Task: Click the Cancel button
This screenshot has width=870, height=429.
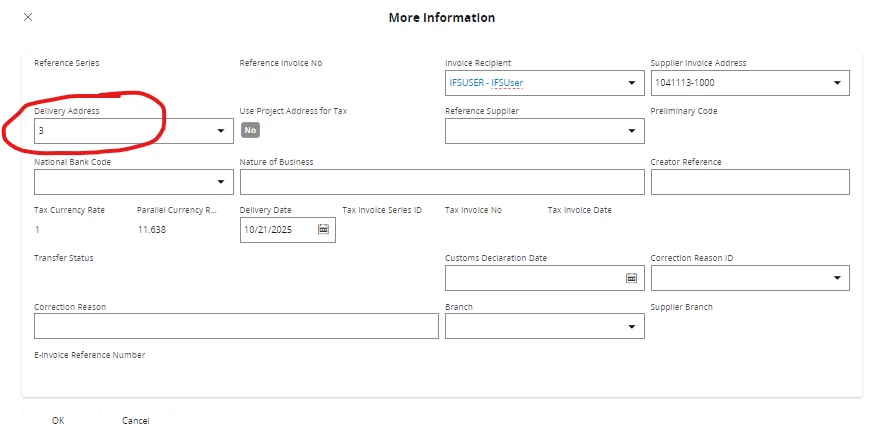Action: pyautogui.click(x=135, y=421)
